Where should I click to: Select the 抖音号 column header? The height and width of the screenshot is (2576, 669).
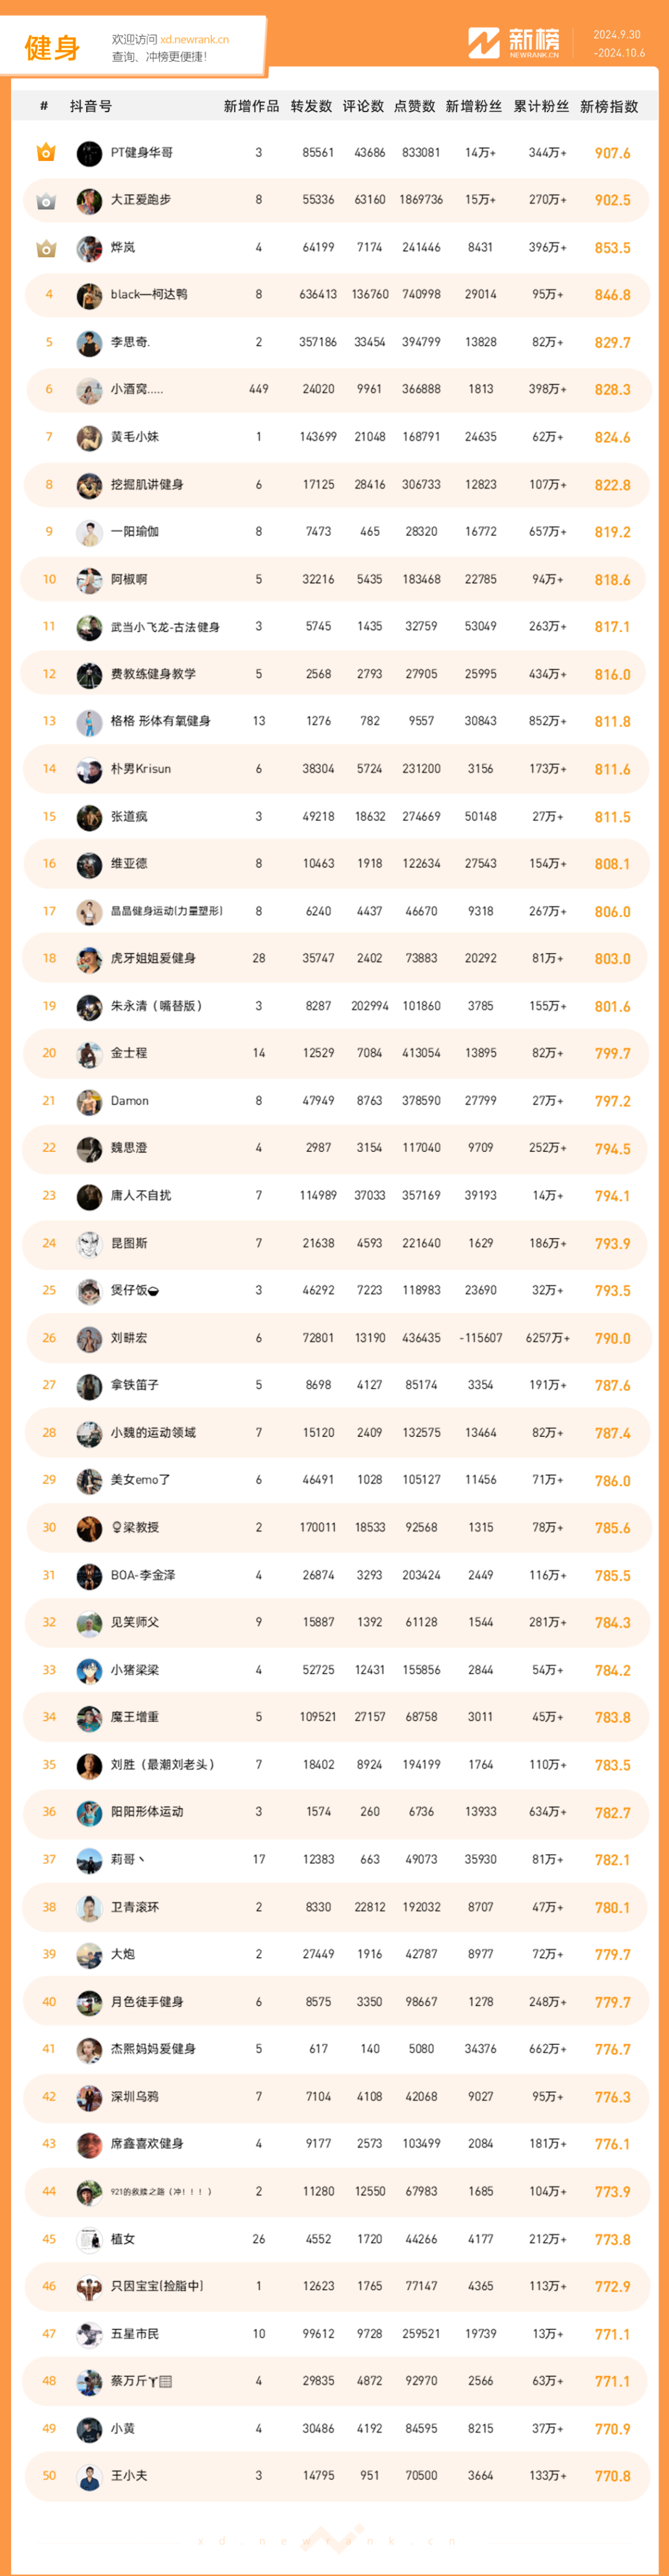[x=91, y=106]
